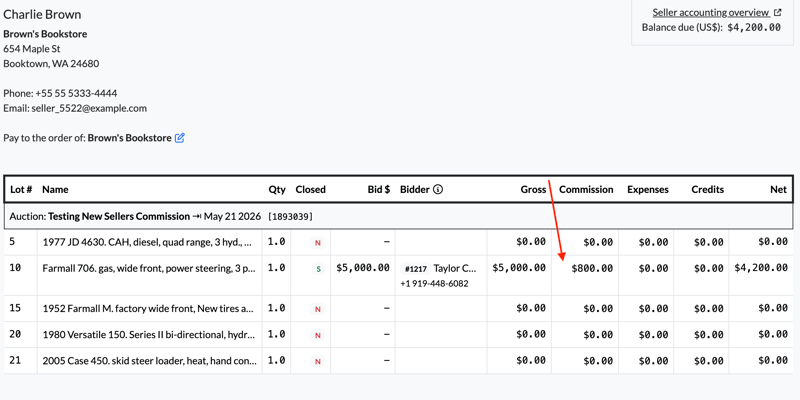
Task: Click the edit pencil icon beside payee name
Action: pos(180,138)
